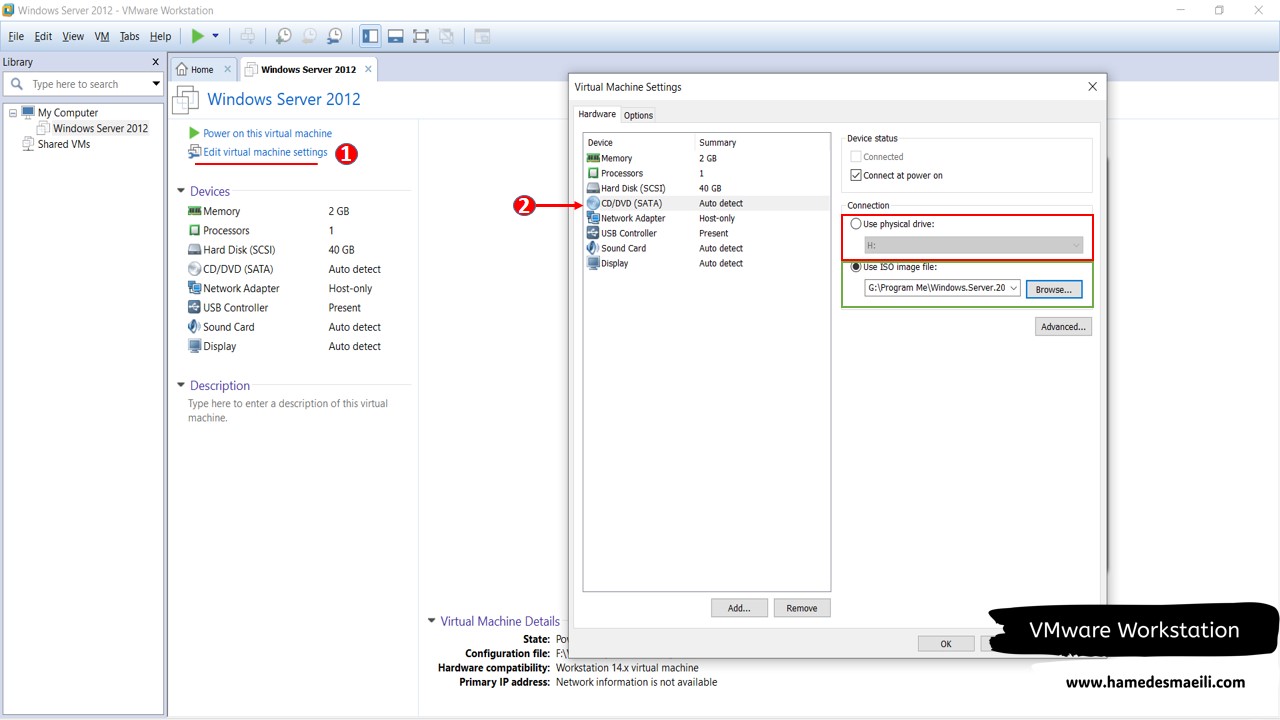1280x720 pixels.
Task: Click the Revert to Snapshot icon
Action: [309, 36]
